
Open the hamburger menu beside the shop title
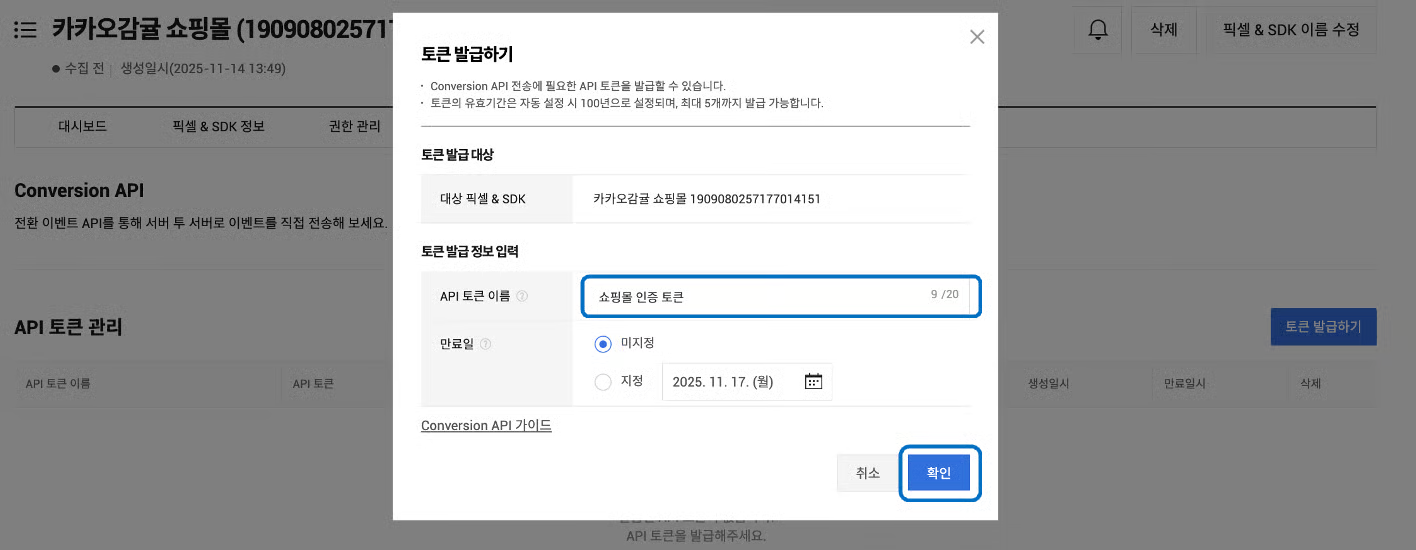click(26, 30)
